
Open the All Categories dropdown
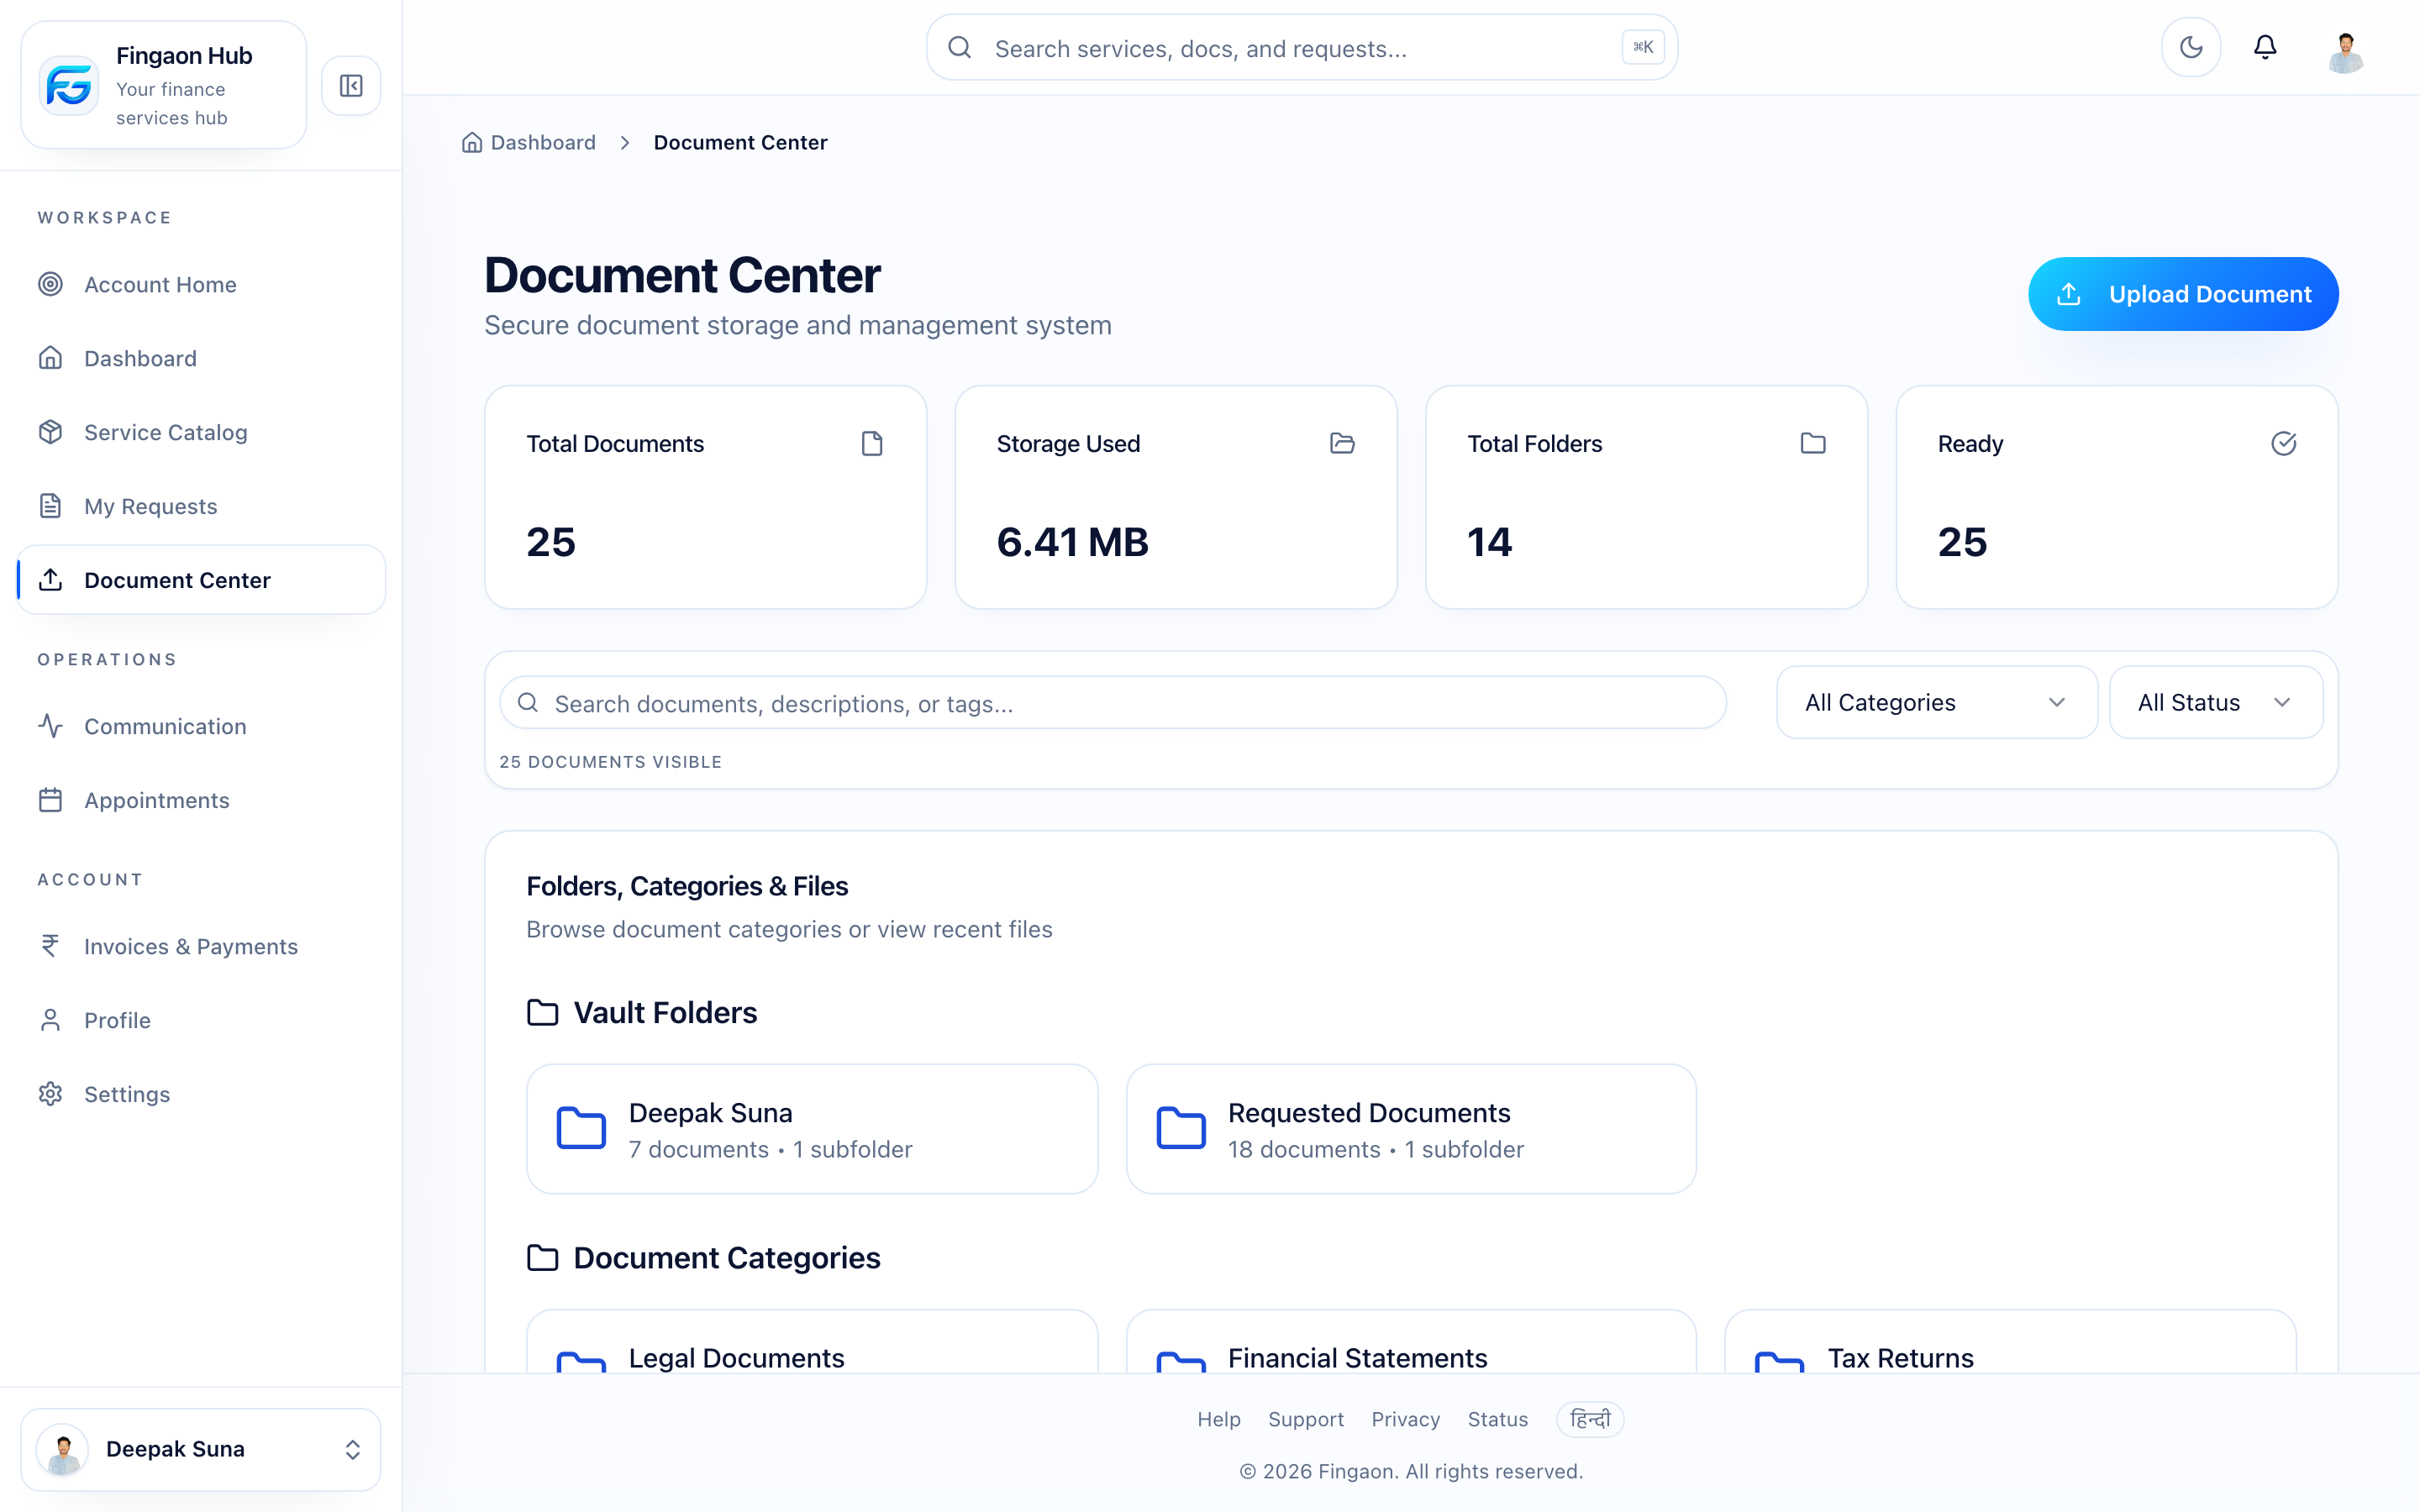pyautogui.click(x=1936, y=702)
